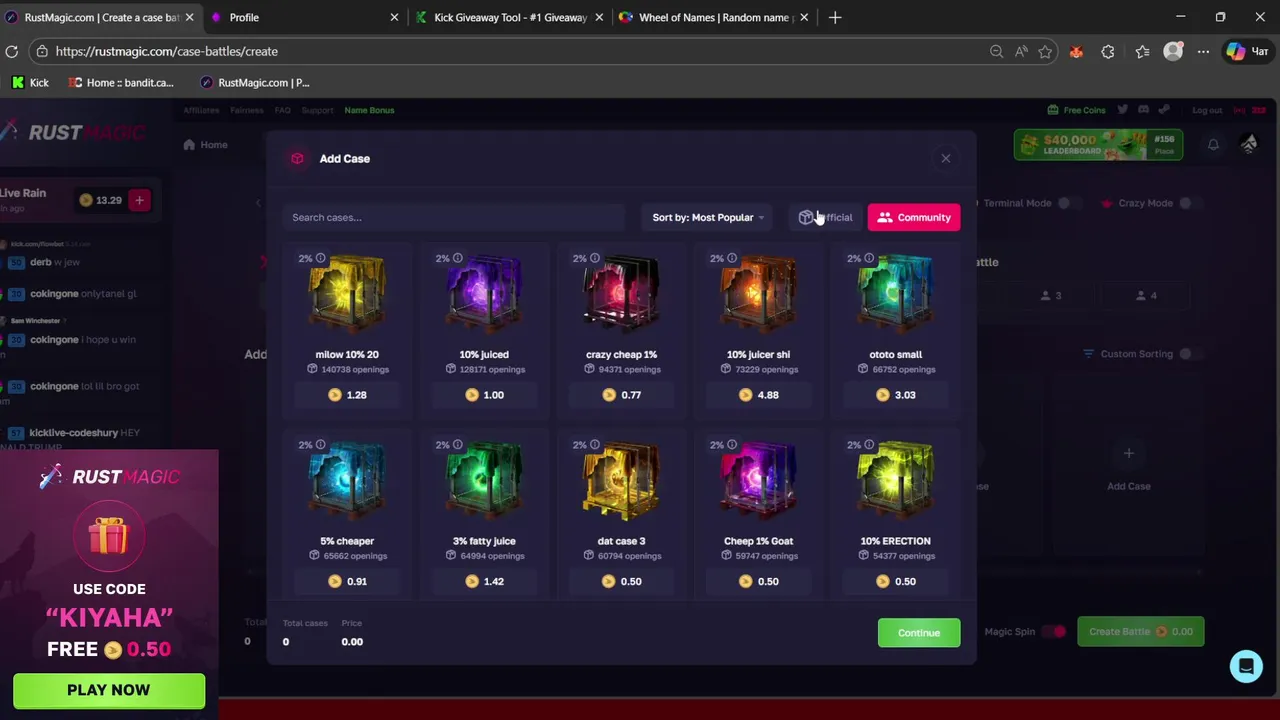Open info icon on ototo small case
This screenshot has height=720, width=1280.
coord(868,258)
